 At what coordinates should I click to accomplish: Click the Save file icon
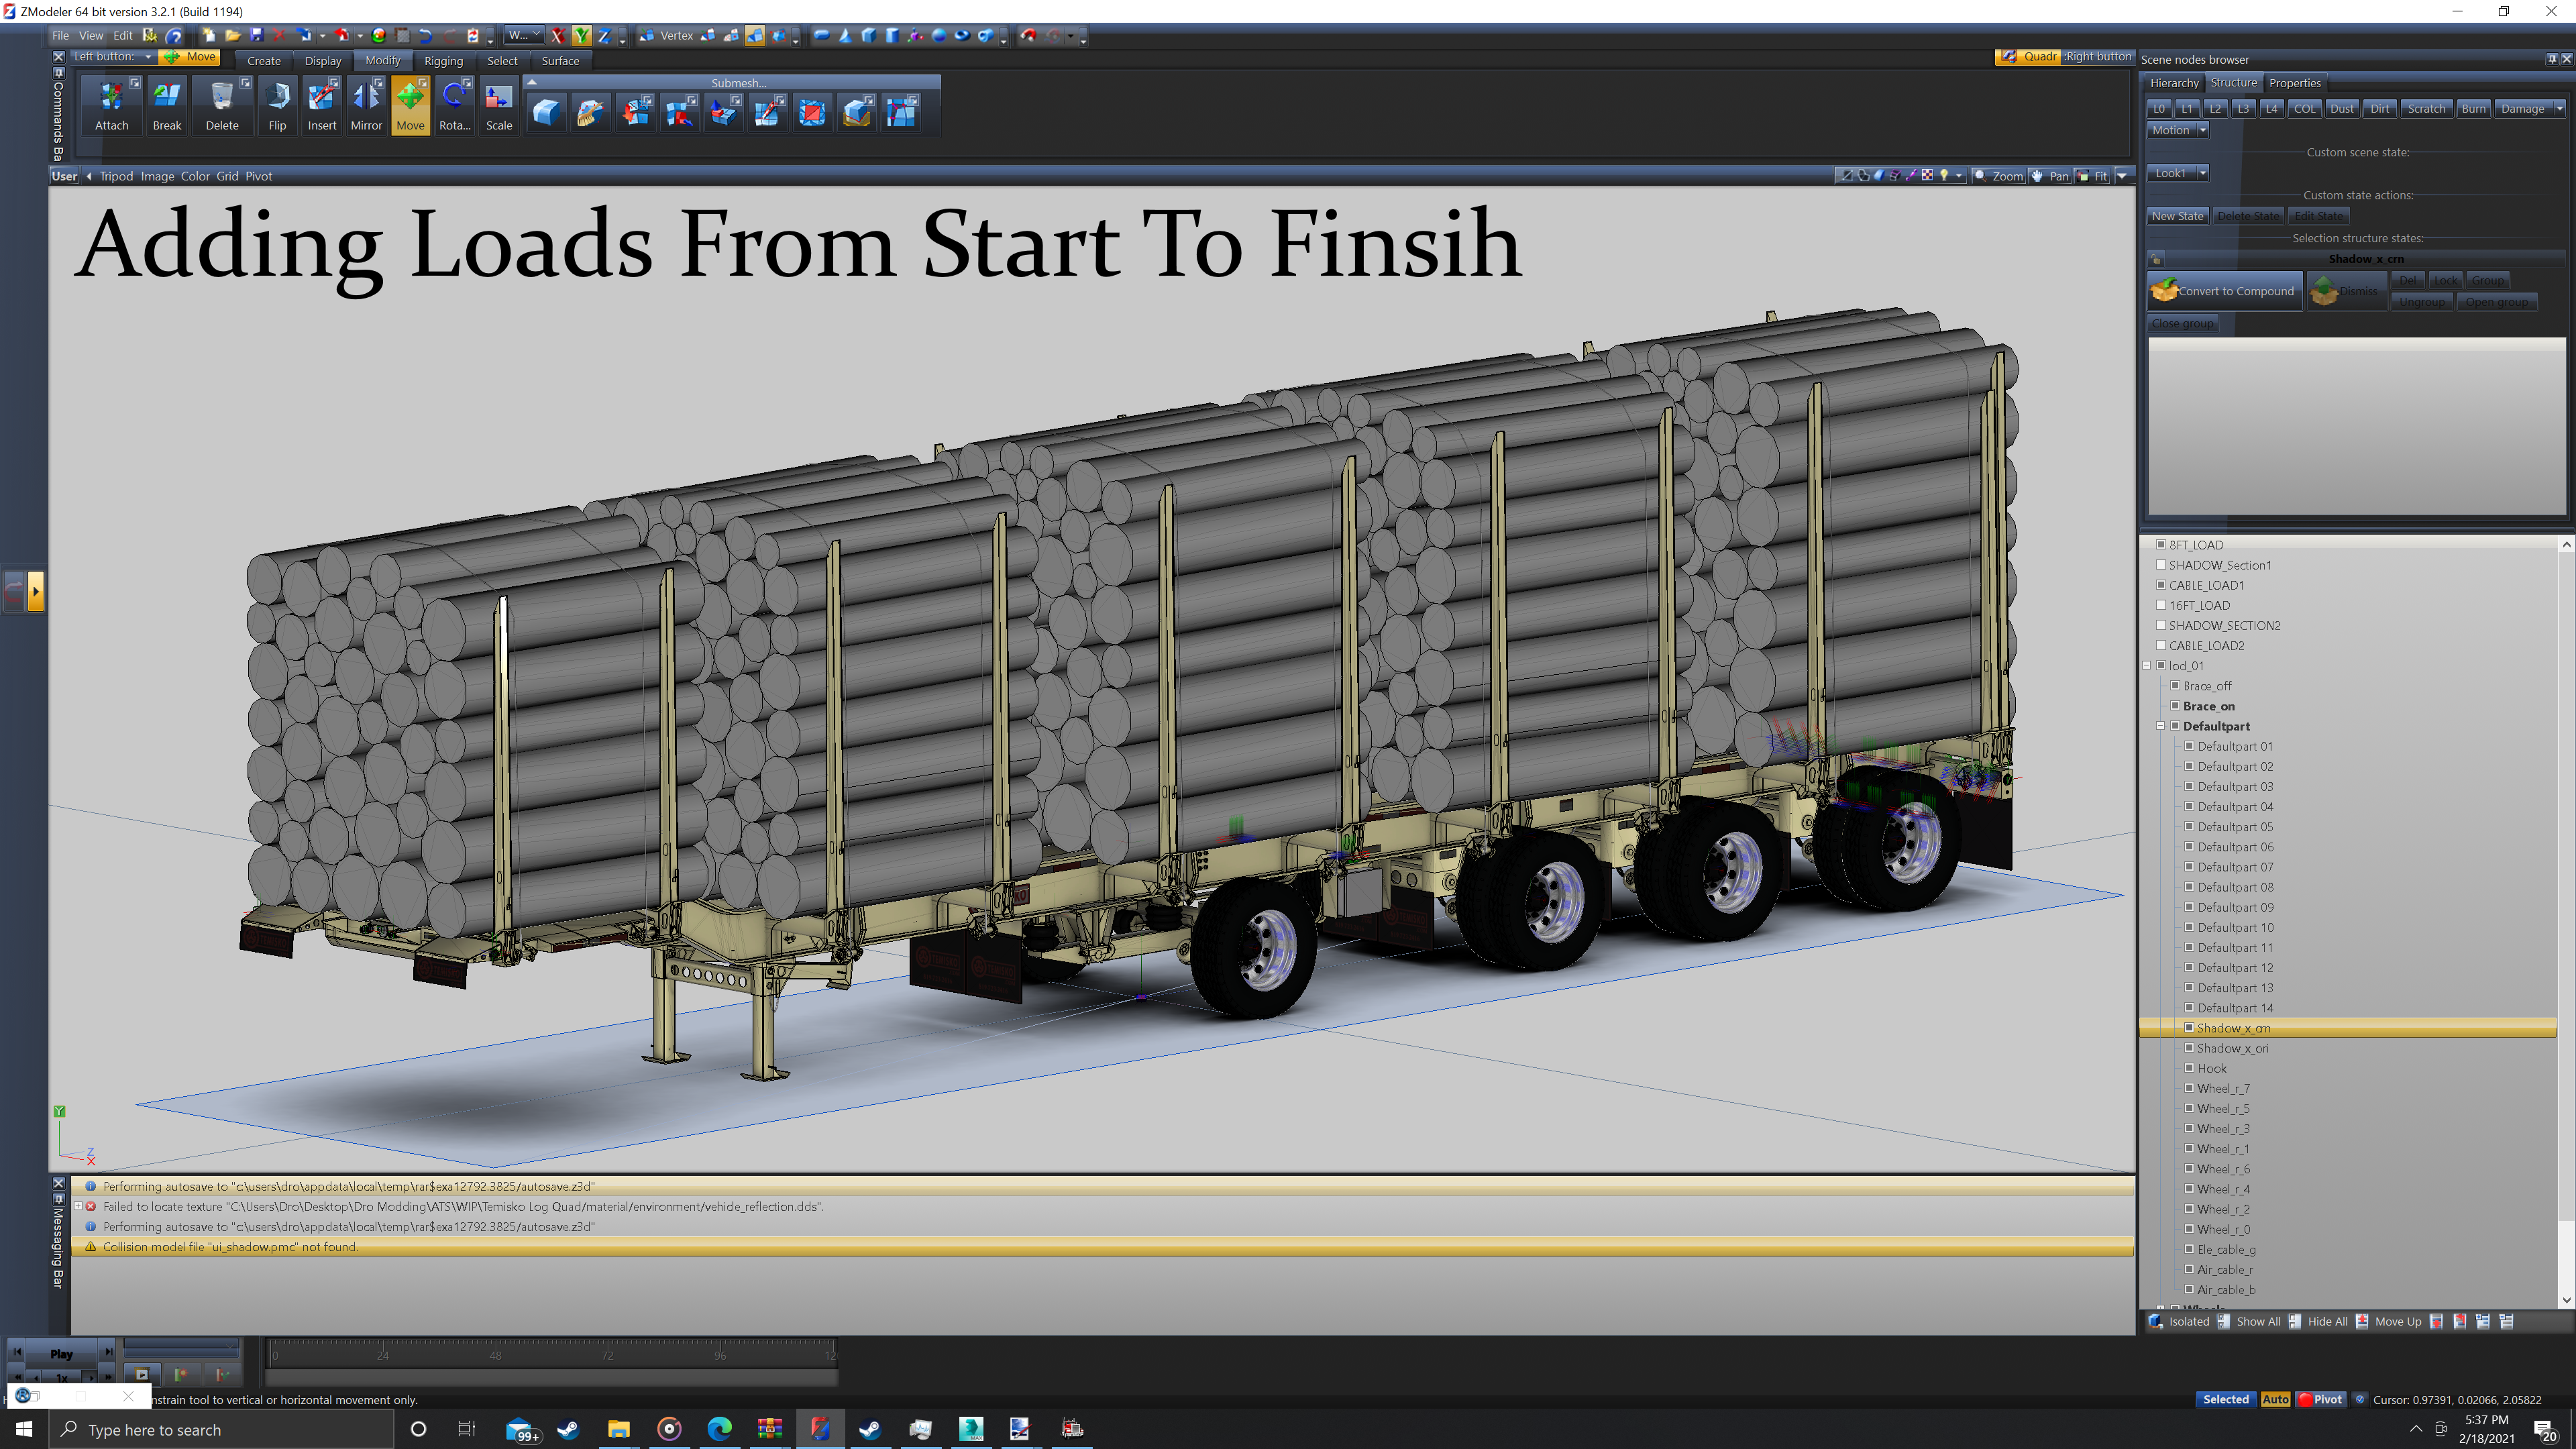click(256, 35)
